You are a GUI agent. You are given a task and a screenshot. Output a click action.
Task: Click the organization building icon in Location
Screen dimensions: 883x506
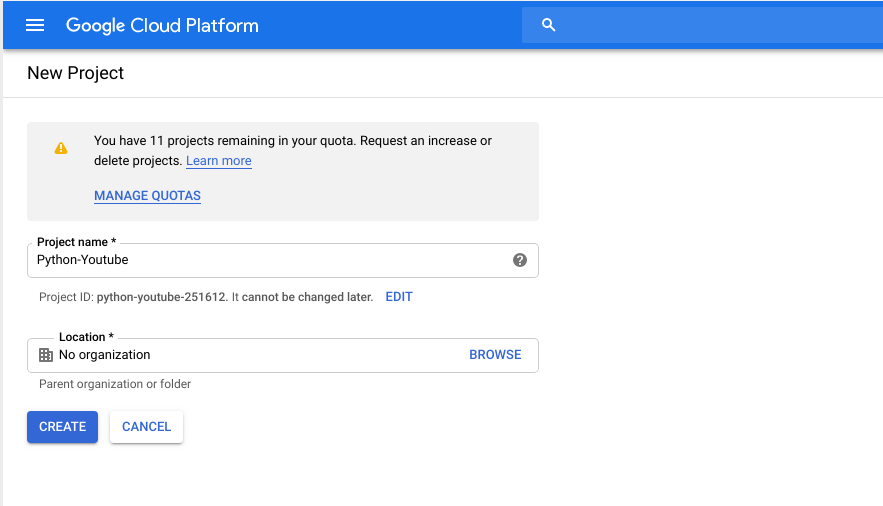(x=46, y=355)
